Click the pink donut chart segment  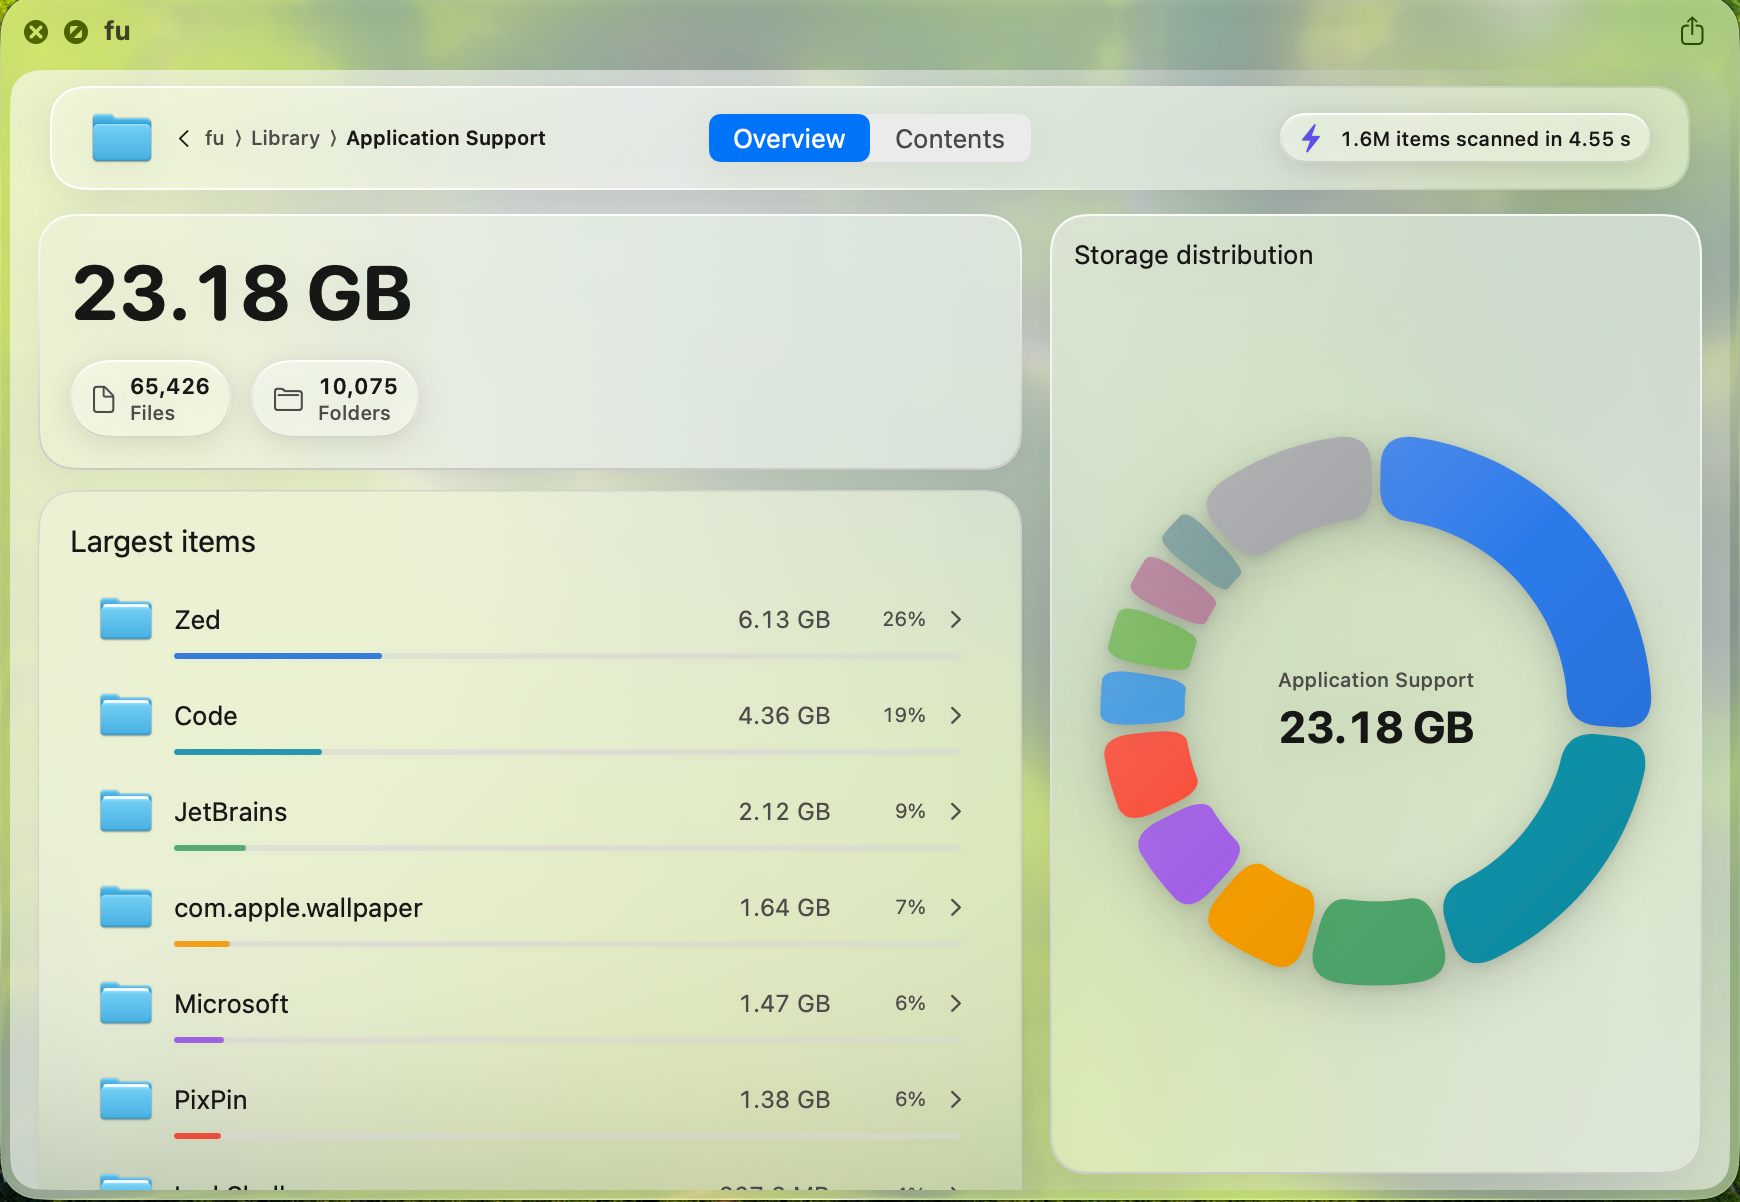click(x=1173, y=589)
